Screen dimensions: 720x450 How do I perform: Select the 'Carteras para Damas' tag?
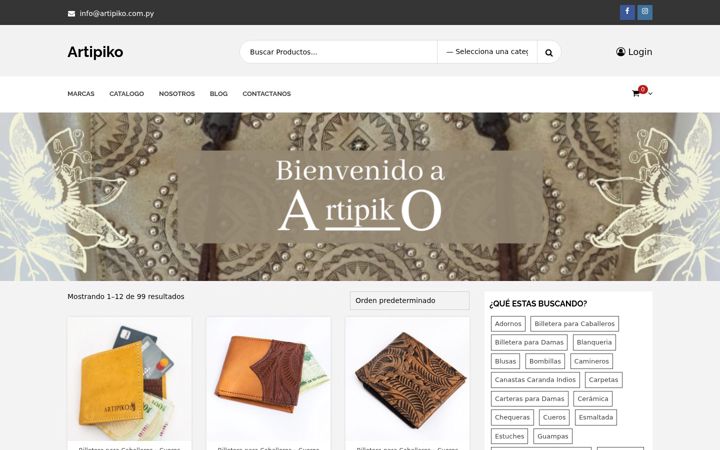click(x=529, y=399)
